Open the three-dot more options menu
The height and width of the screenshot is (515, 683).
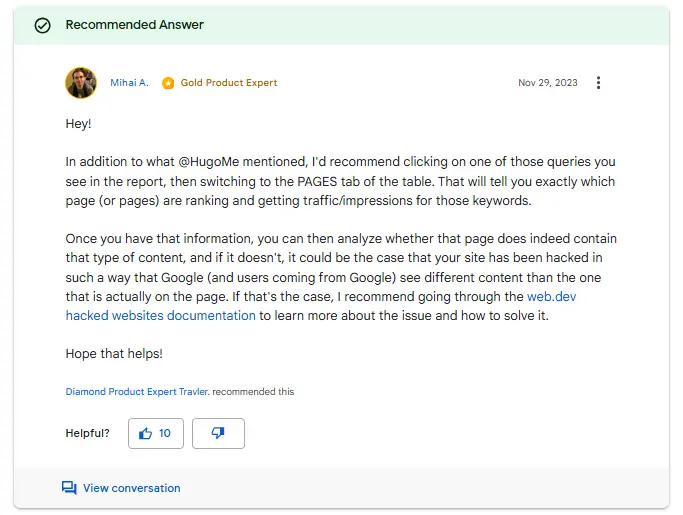coord(598,83)
